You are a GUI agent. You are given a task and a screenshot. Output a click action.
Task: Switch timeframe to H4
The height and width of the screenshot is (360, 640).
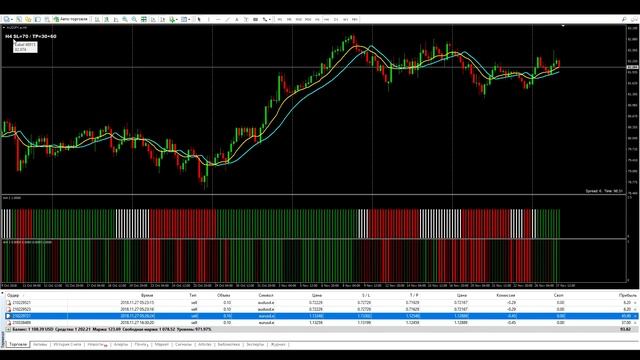pyautogui.click(x=327, y=19)
